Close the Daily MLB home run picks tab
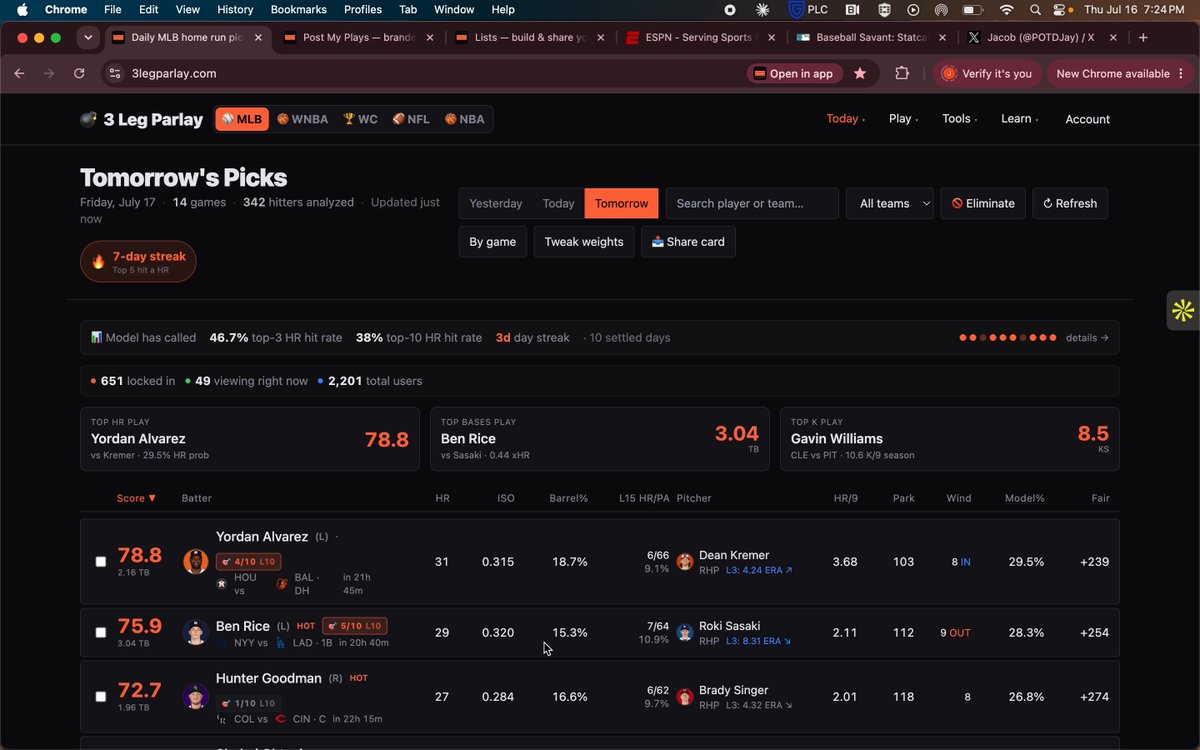This screenshot has height=750, width=1200. pyautogui.click(x=258, y=37)
